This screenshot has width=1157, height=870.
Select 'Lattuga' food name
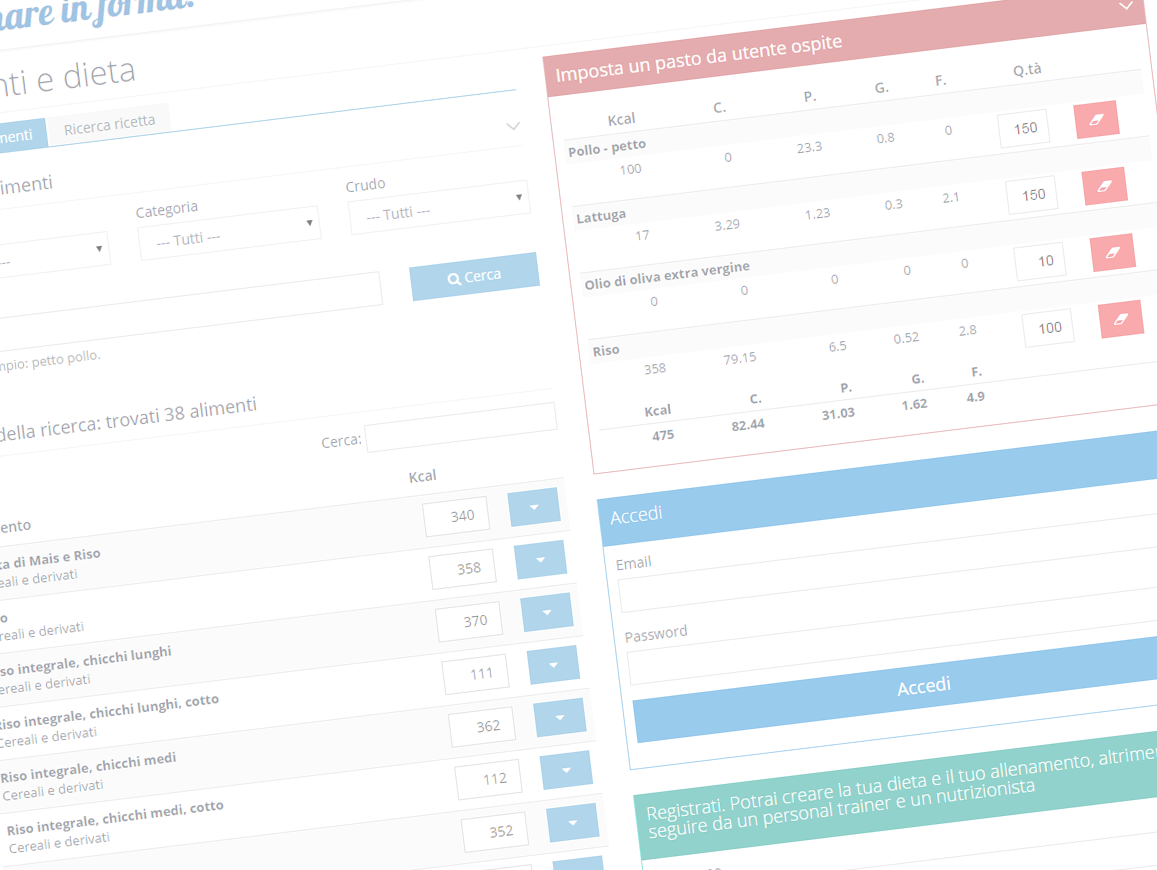[x=601, y=216]
